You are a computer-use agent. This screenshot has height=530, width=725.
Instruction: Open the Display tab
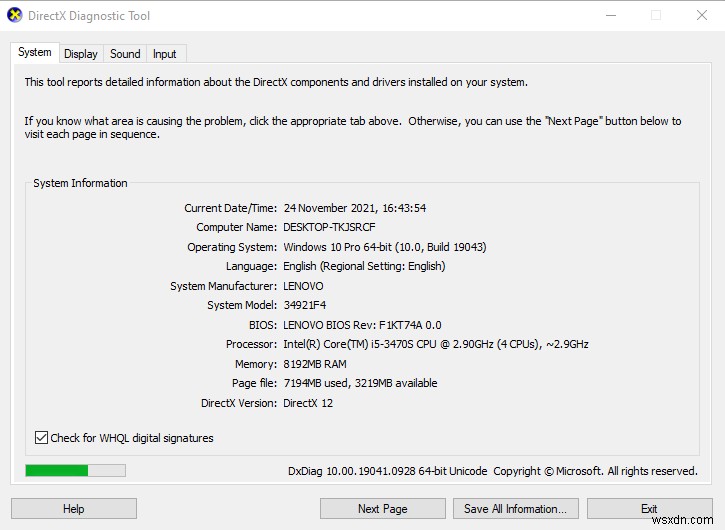pyautogui.click(x=81, y=54)
